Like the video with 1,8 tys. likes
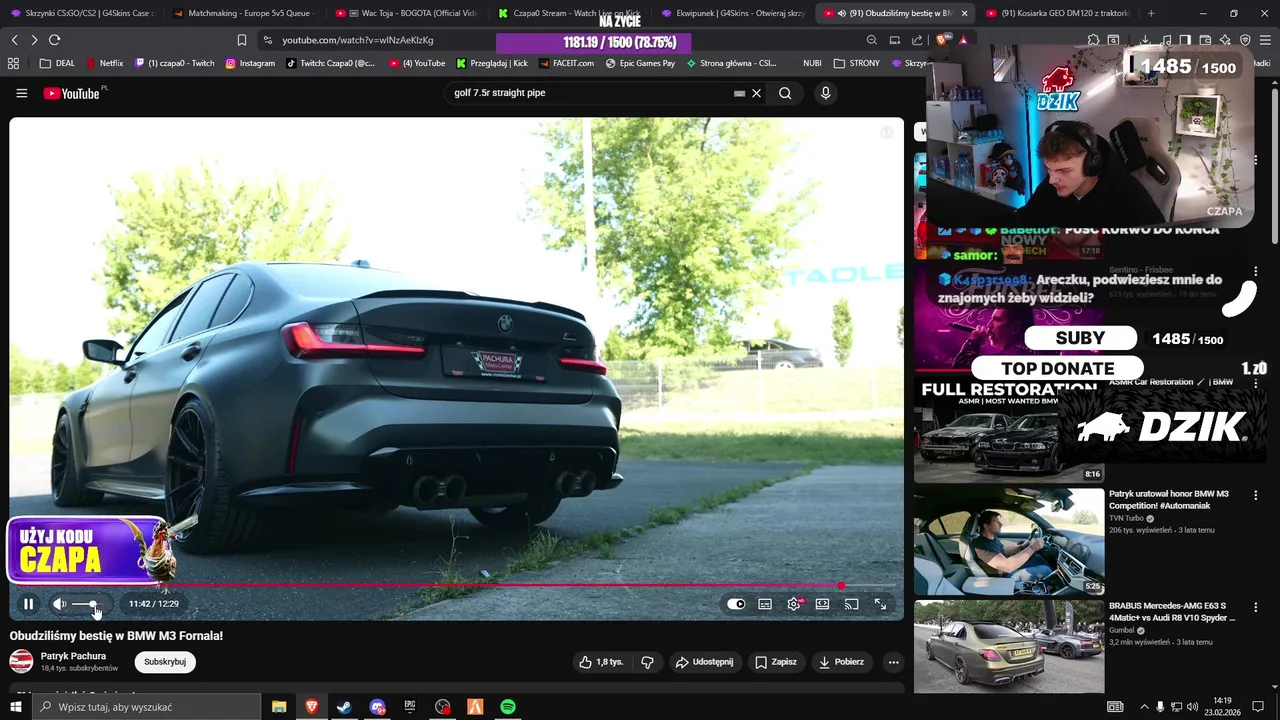This screenshot has height=720, width=1280. click(600, 662)
